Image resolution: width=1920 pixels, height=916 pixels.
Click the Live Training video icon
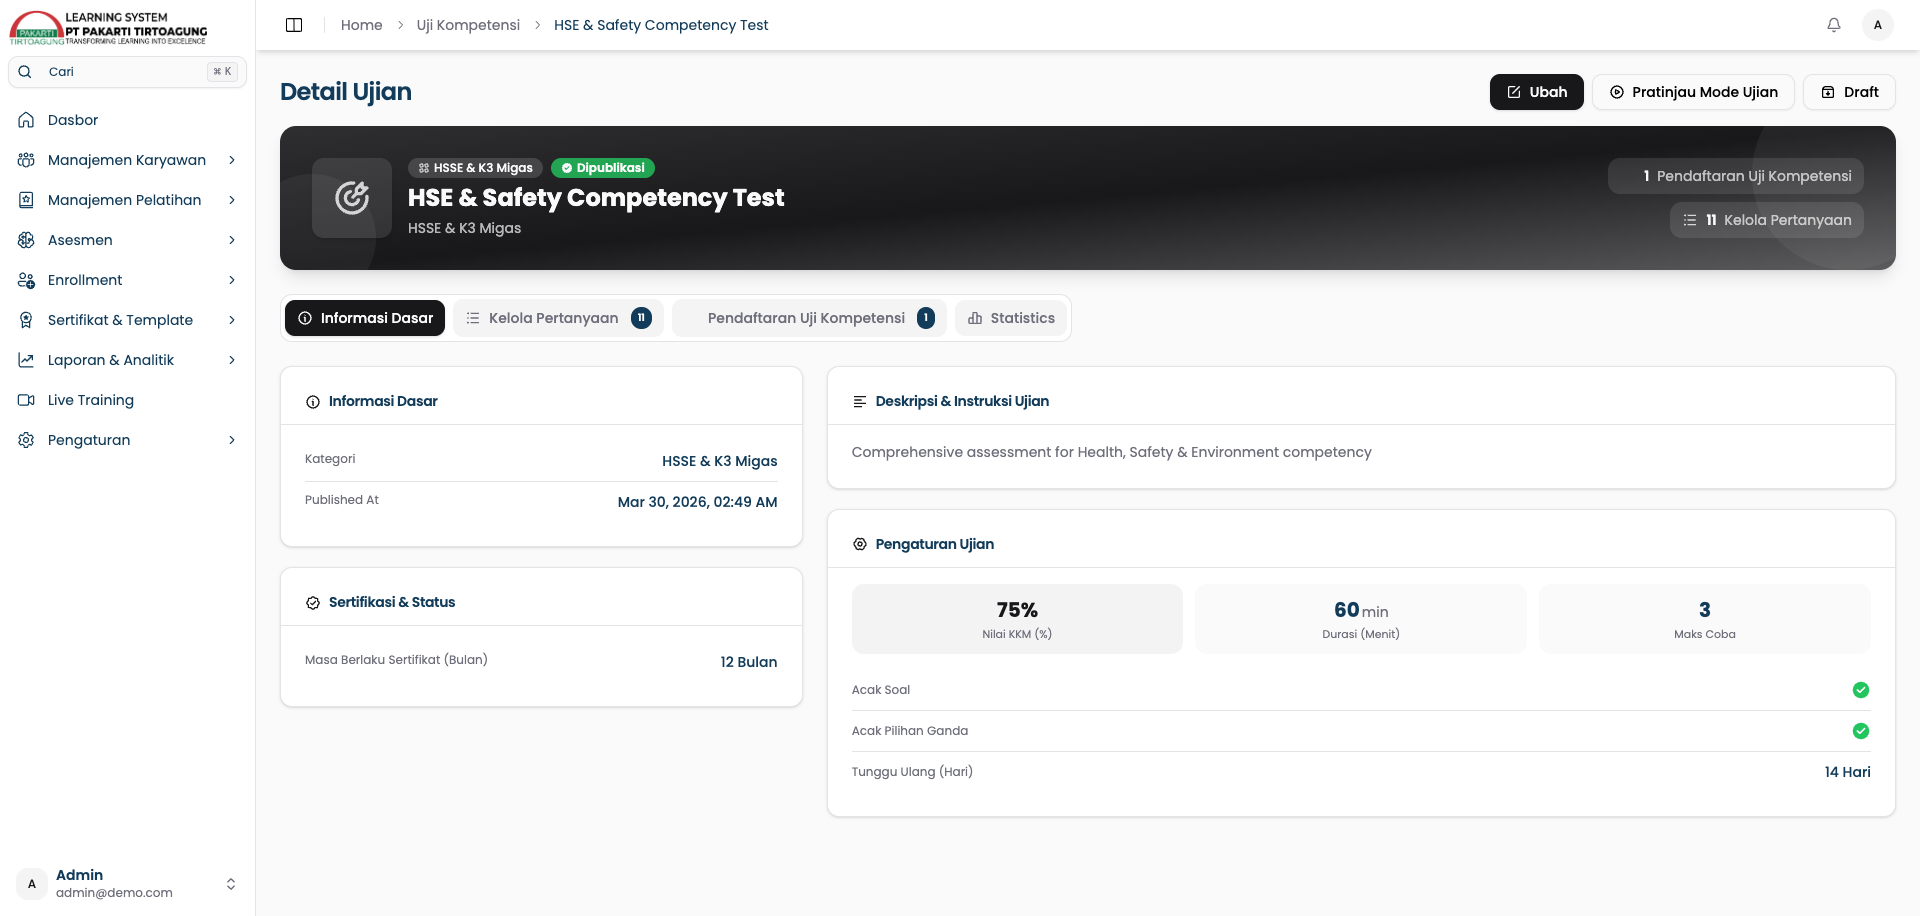tap(27, 400)
